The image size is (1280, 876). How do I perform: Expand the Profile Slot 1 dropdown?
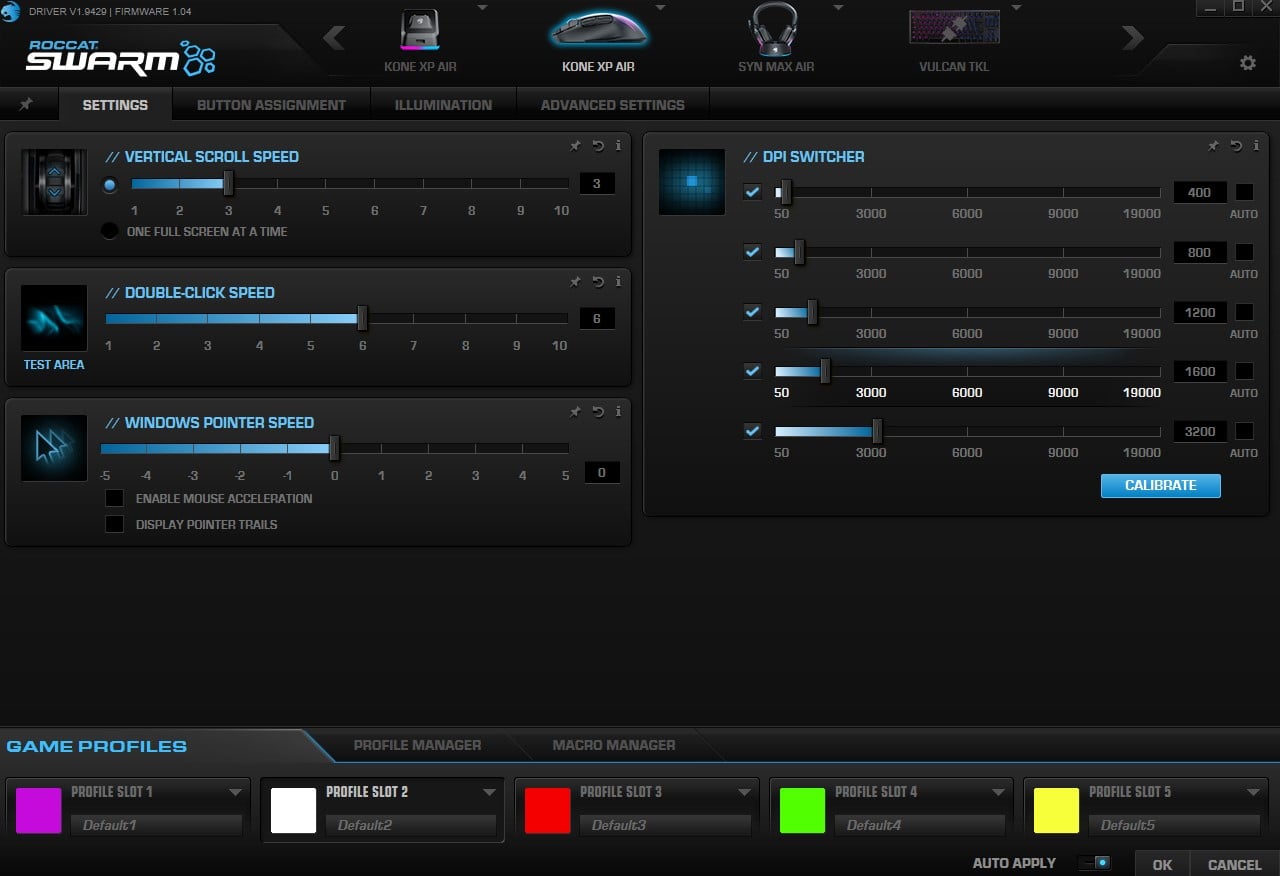(235, 792)
